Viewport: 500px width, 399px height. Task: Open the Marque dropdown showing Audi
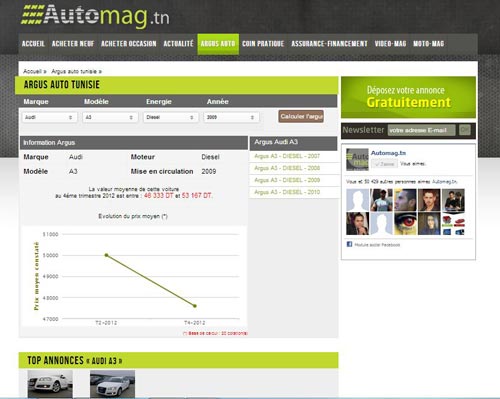click(50, 117)
